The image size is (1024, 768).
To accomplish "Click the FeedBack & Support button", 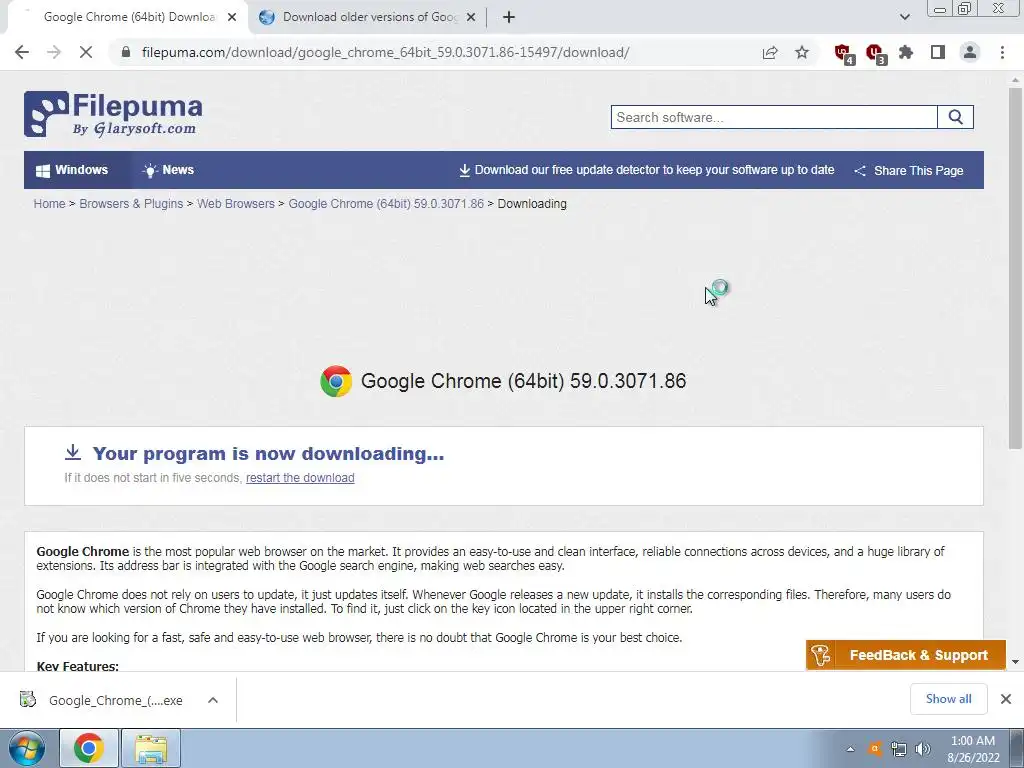I will pos(906,655).
